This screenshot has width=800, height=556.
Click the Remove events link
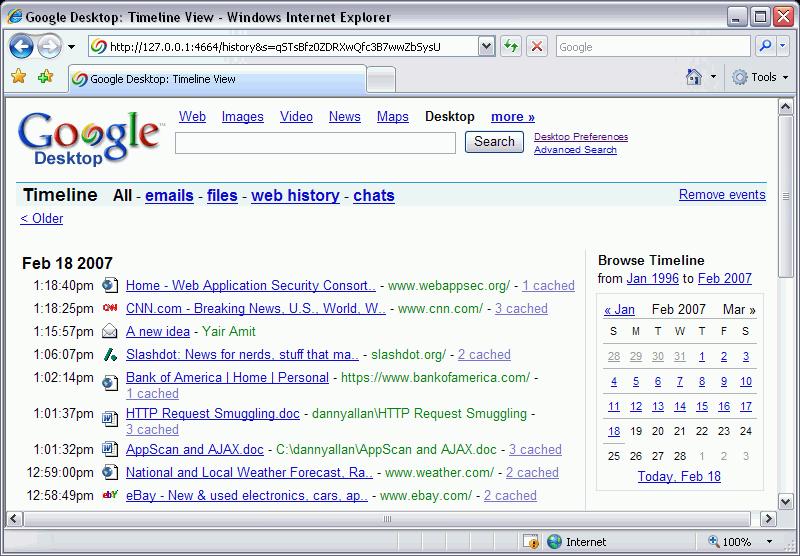[722, 194]
